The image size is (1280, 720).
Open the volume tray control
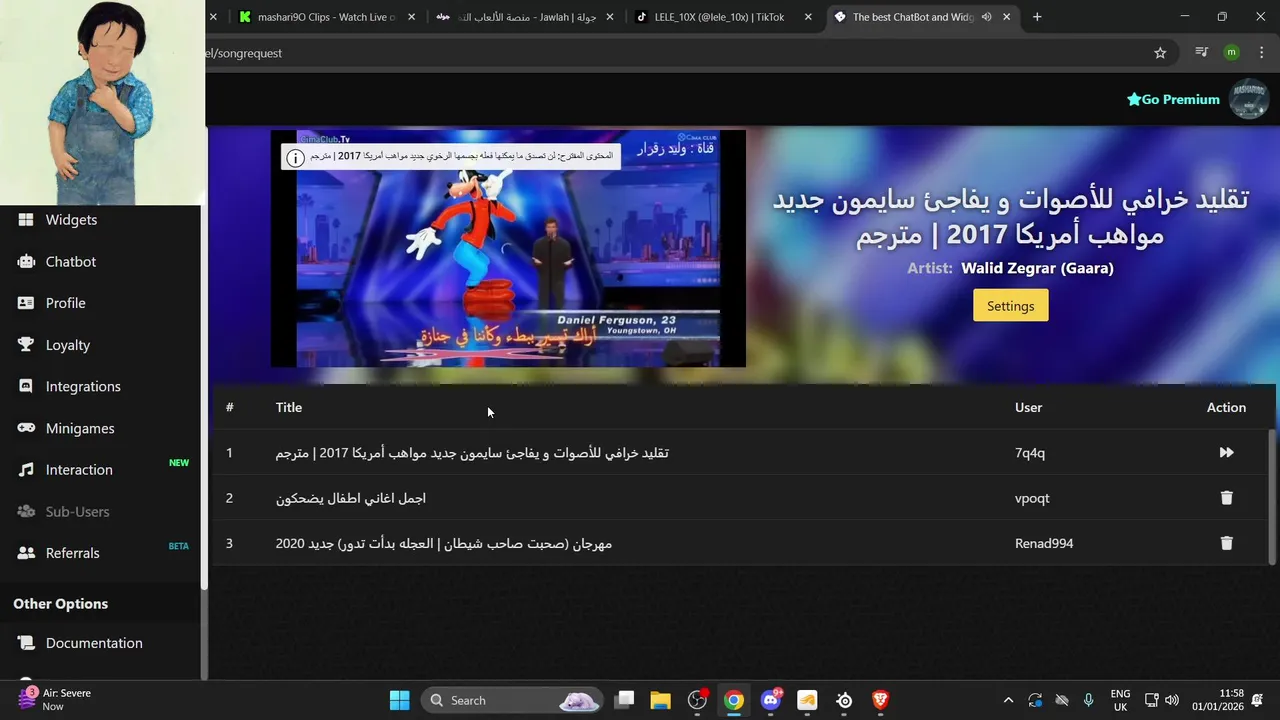point(1172,700)
